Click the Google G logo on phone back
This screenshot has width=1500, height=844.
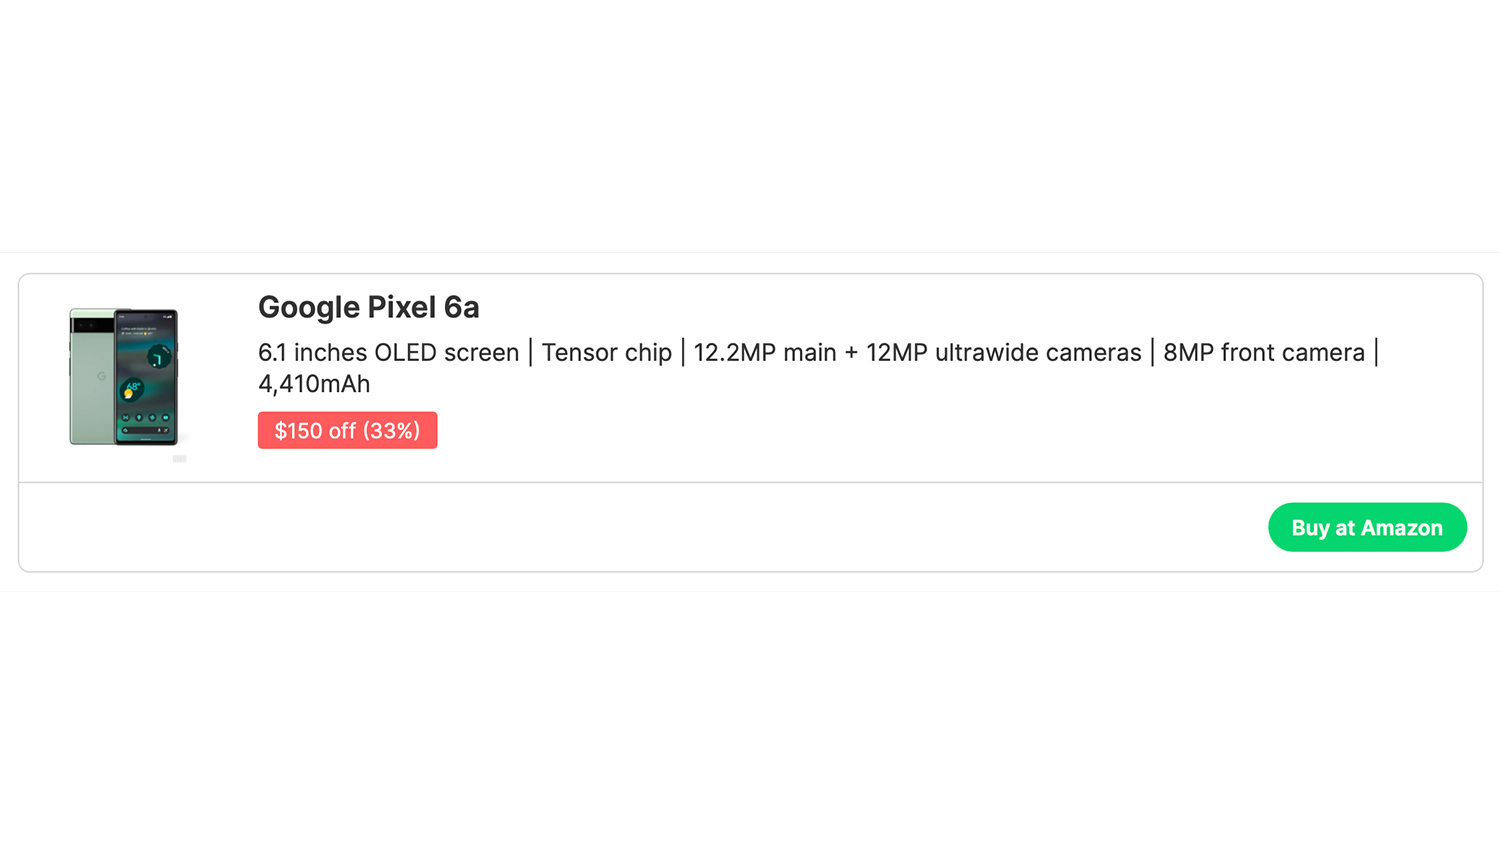pos(101,377)
